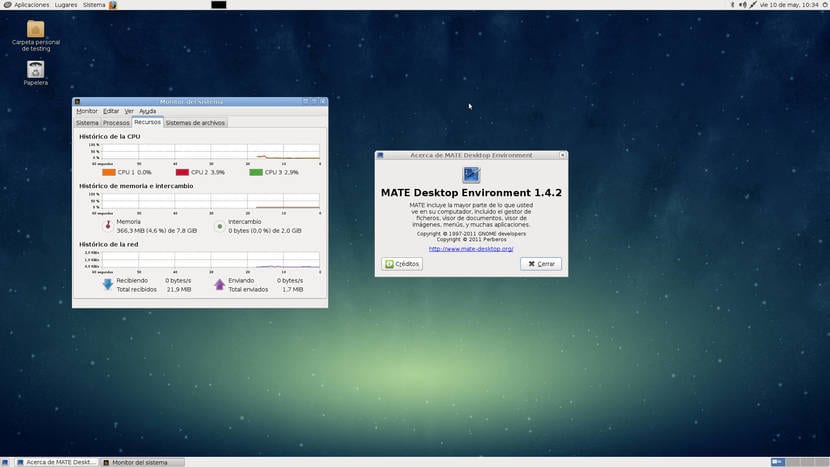
Task: Open the mate-desktop.org link
Action: click(471, 249)
